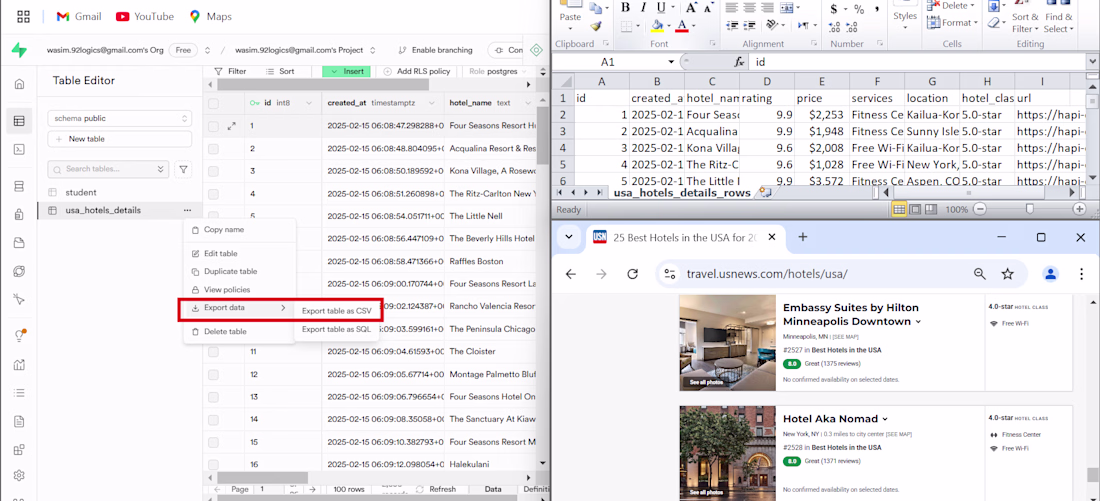Click the table filter funnel next to search

point(183,169)
